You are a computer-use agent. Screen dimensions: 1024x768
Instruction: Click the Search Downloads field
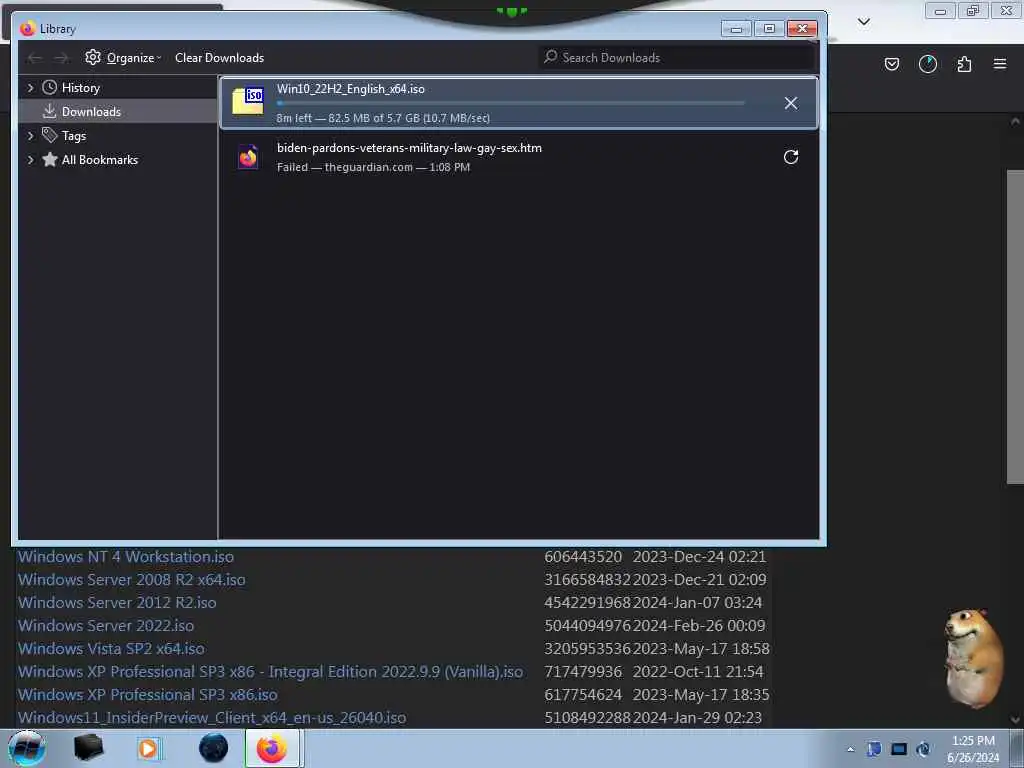[678, 57]
